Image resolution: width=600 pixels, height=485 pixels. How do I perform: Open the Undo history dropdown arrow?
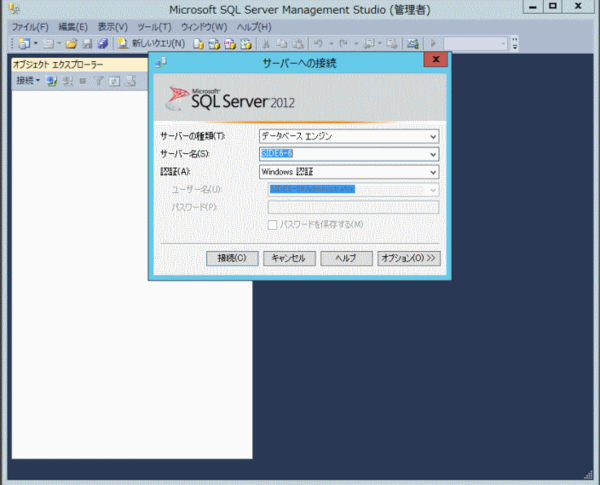click(331, 44)
